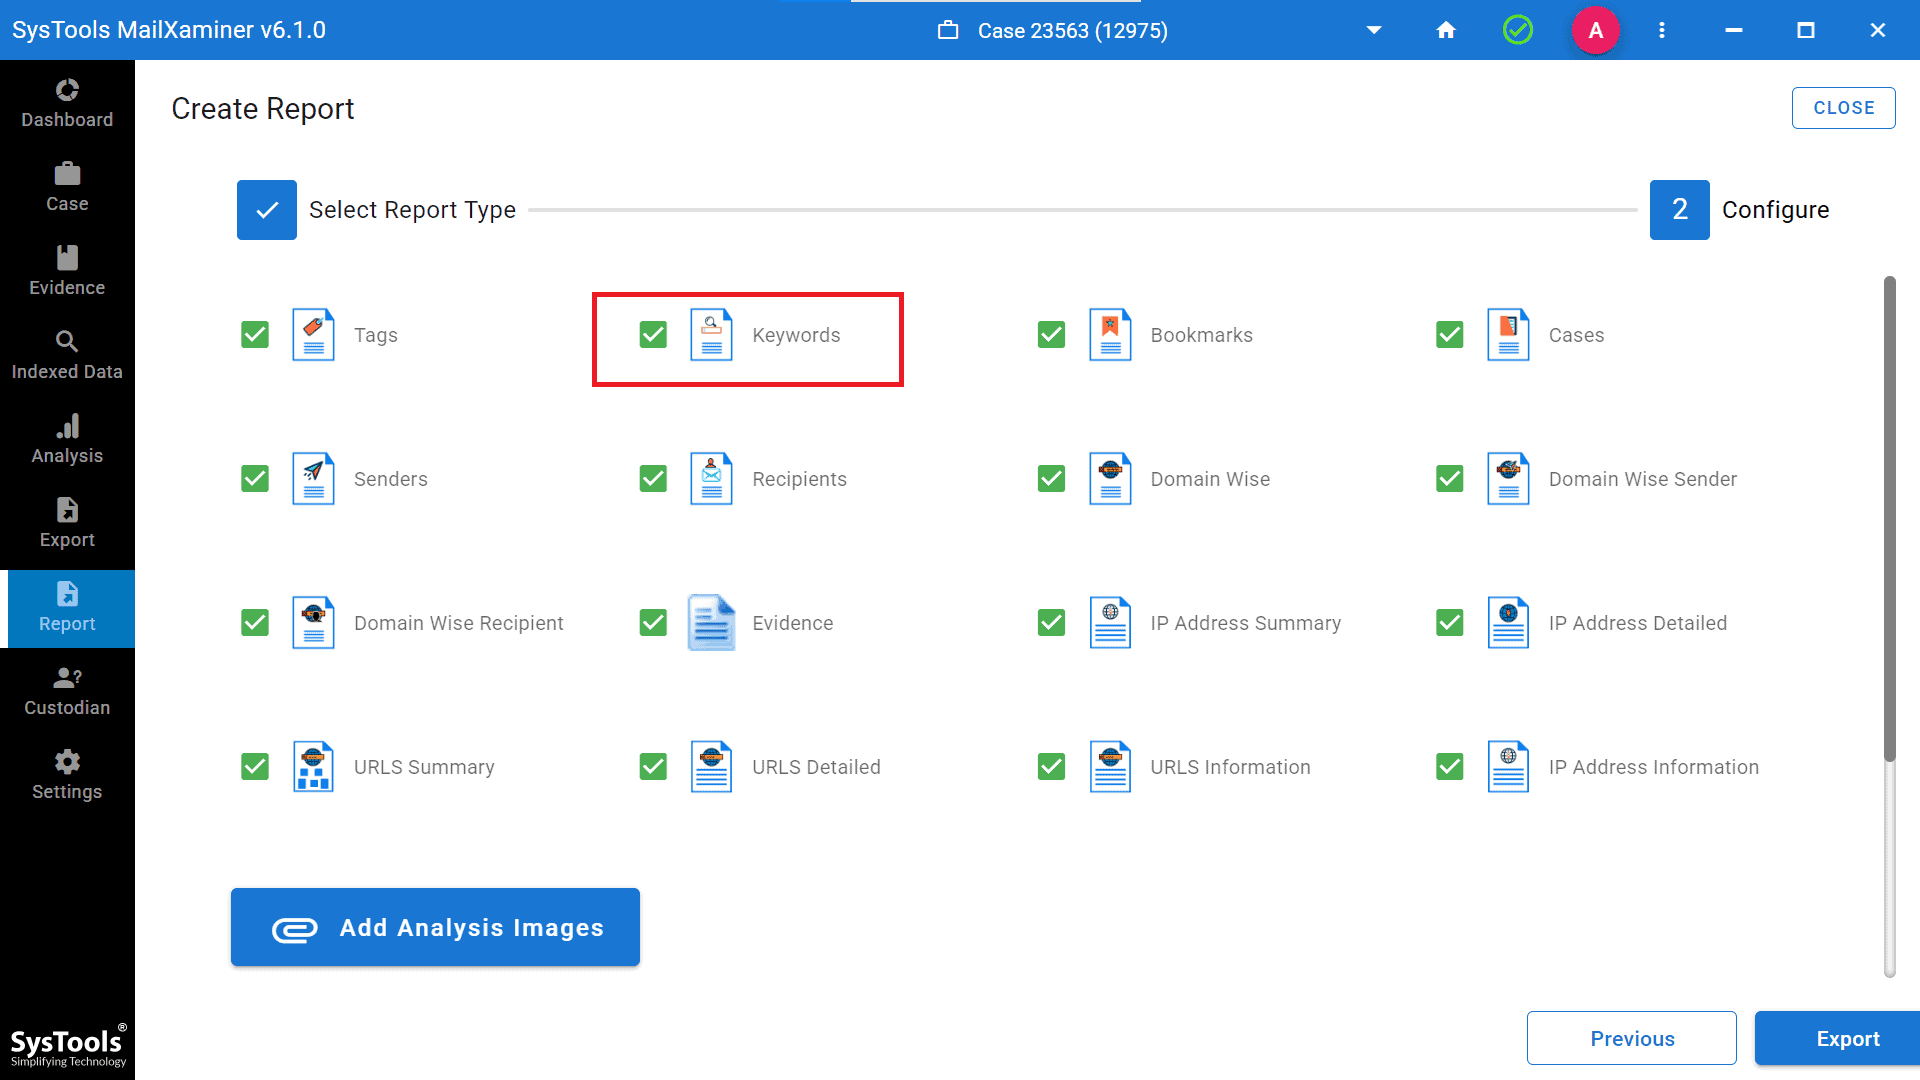Expand the case selector dropdown arrow
Viewport: 1920px width, 1080px height.
[x=1374, y=30]
